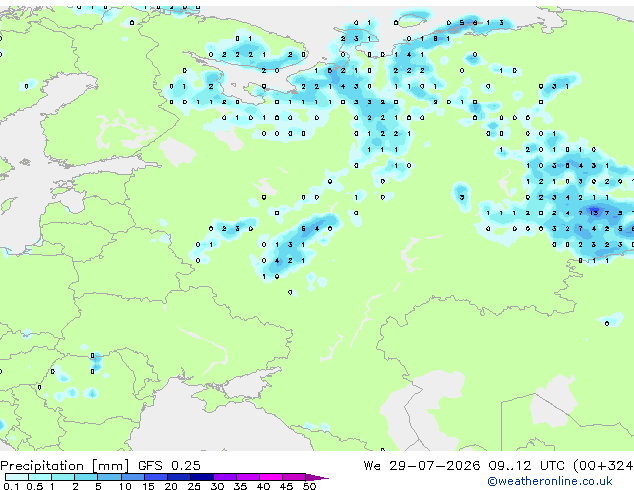Click the legend label '10'

(125, 486)
